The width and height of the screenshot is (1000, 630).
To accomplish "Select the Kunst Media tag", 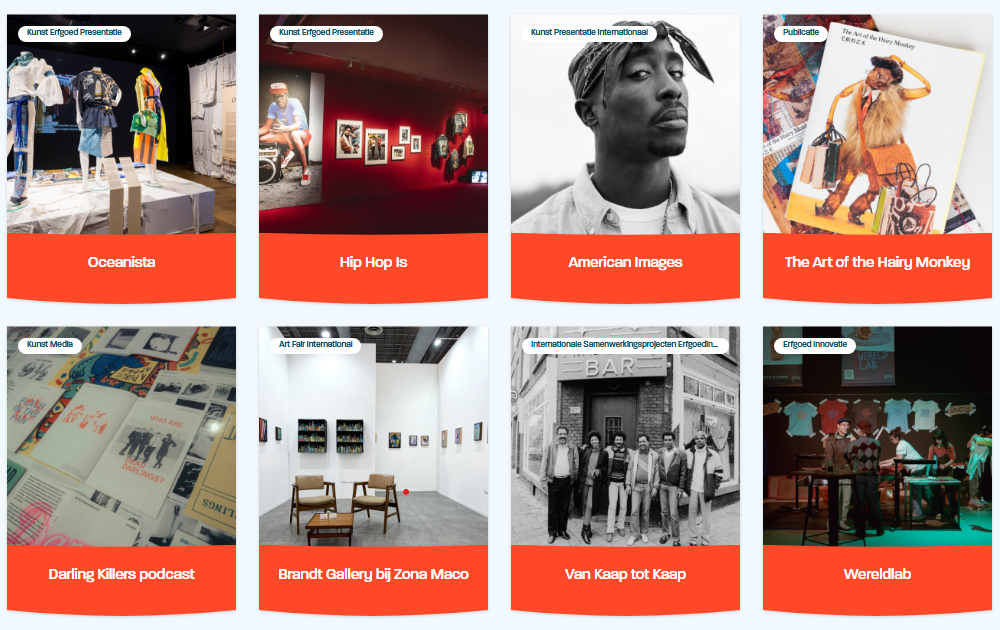I will (50, 344).
